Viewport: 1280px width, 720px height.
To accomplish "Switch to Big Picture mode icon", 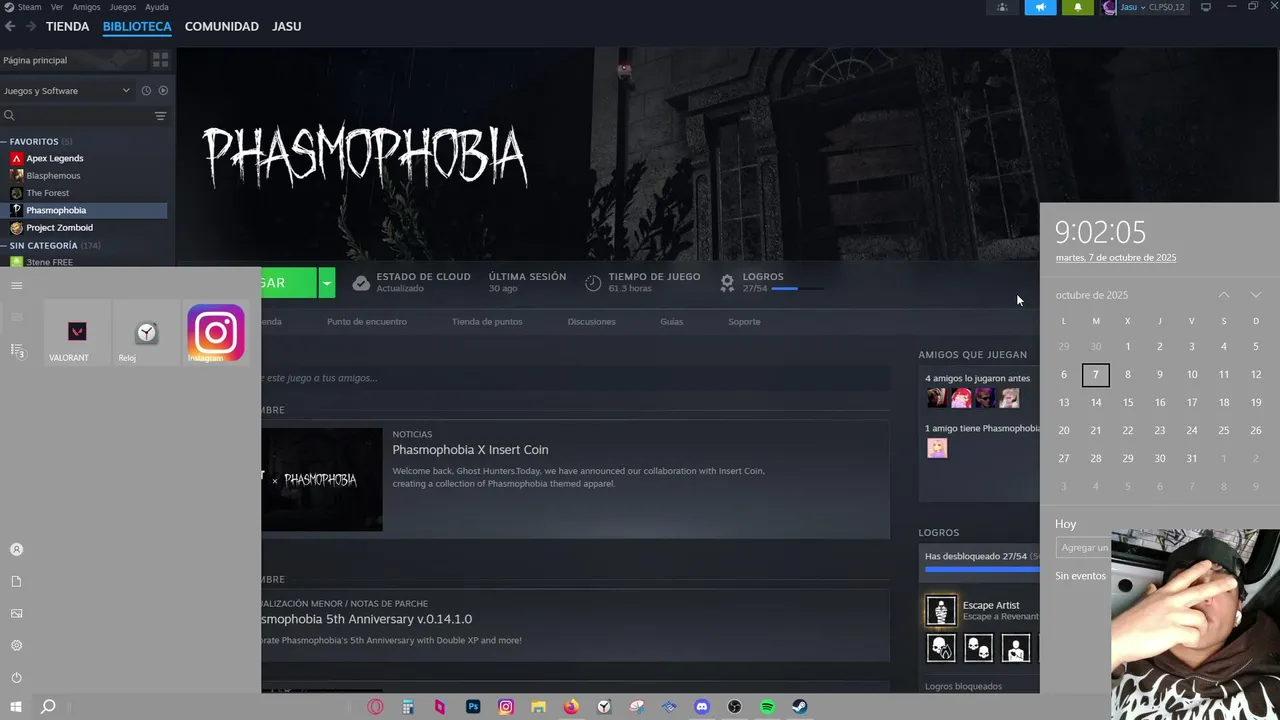I will [1206, 7].
